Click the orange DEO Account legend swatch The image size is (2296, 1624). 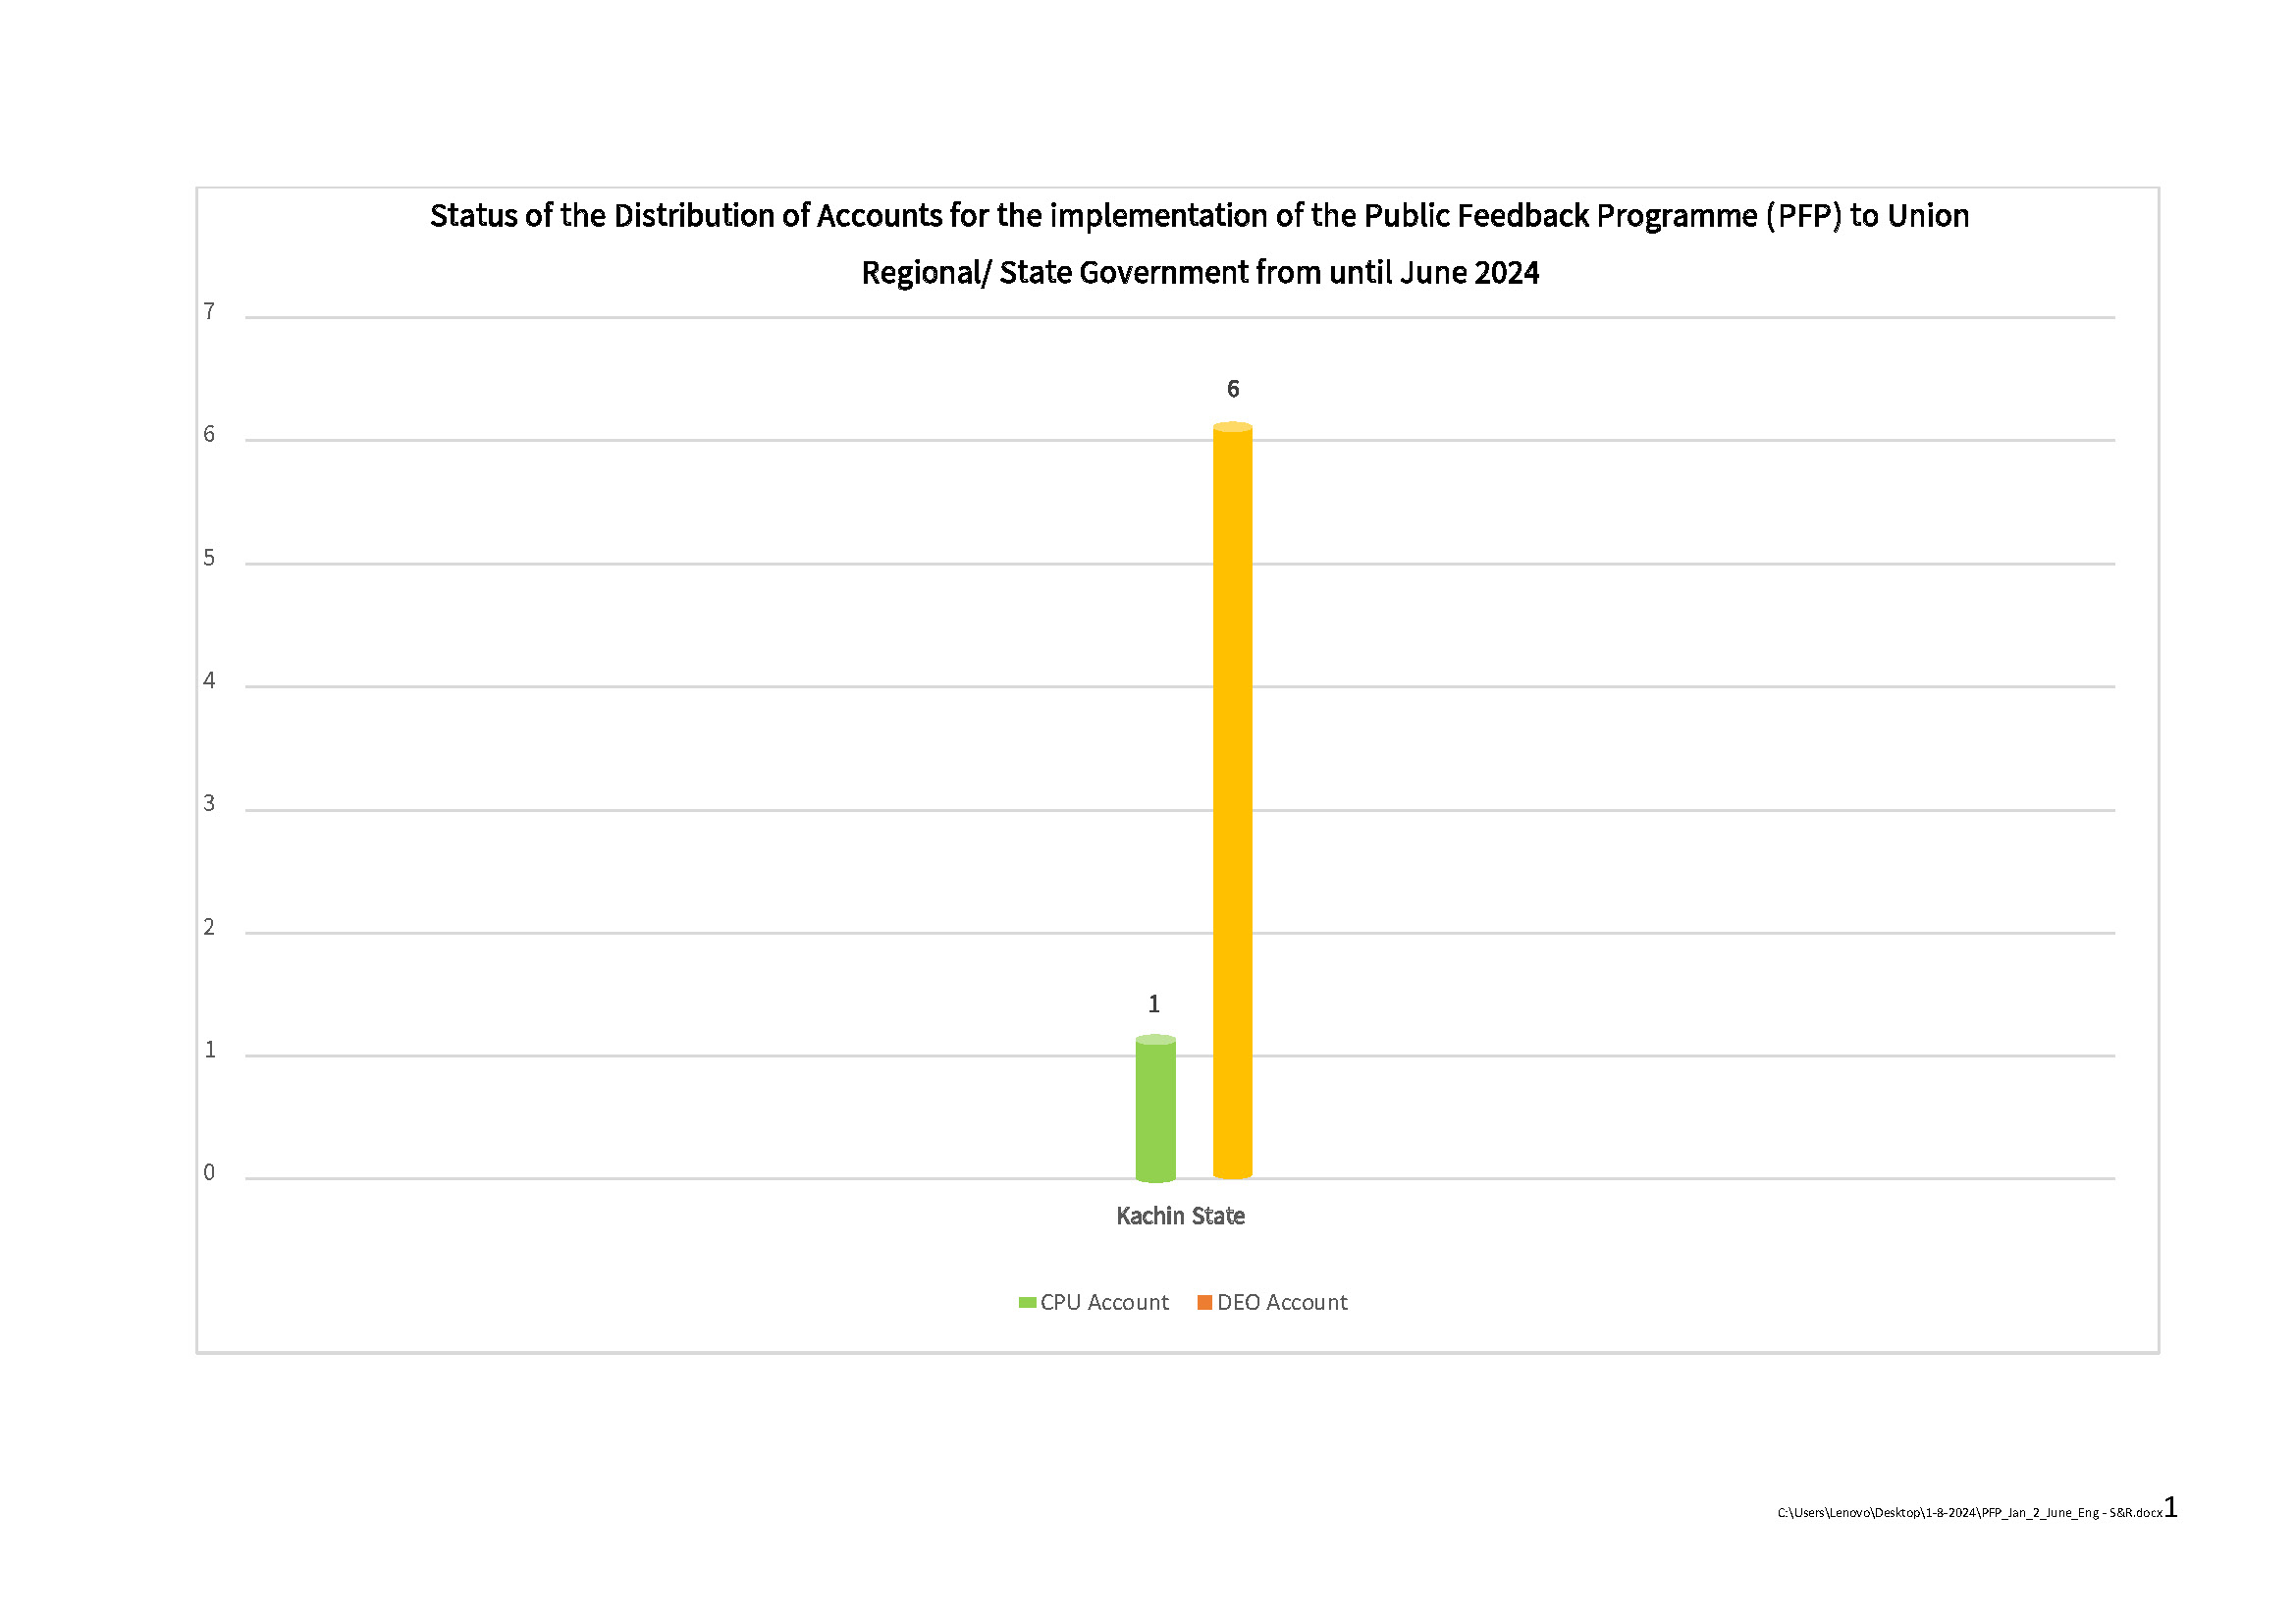point(1204,1302)
